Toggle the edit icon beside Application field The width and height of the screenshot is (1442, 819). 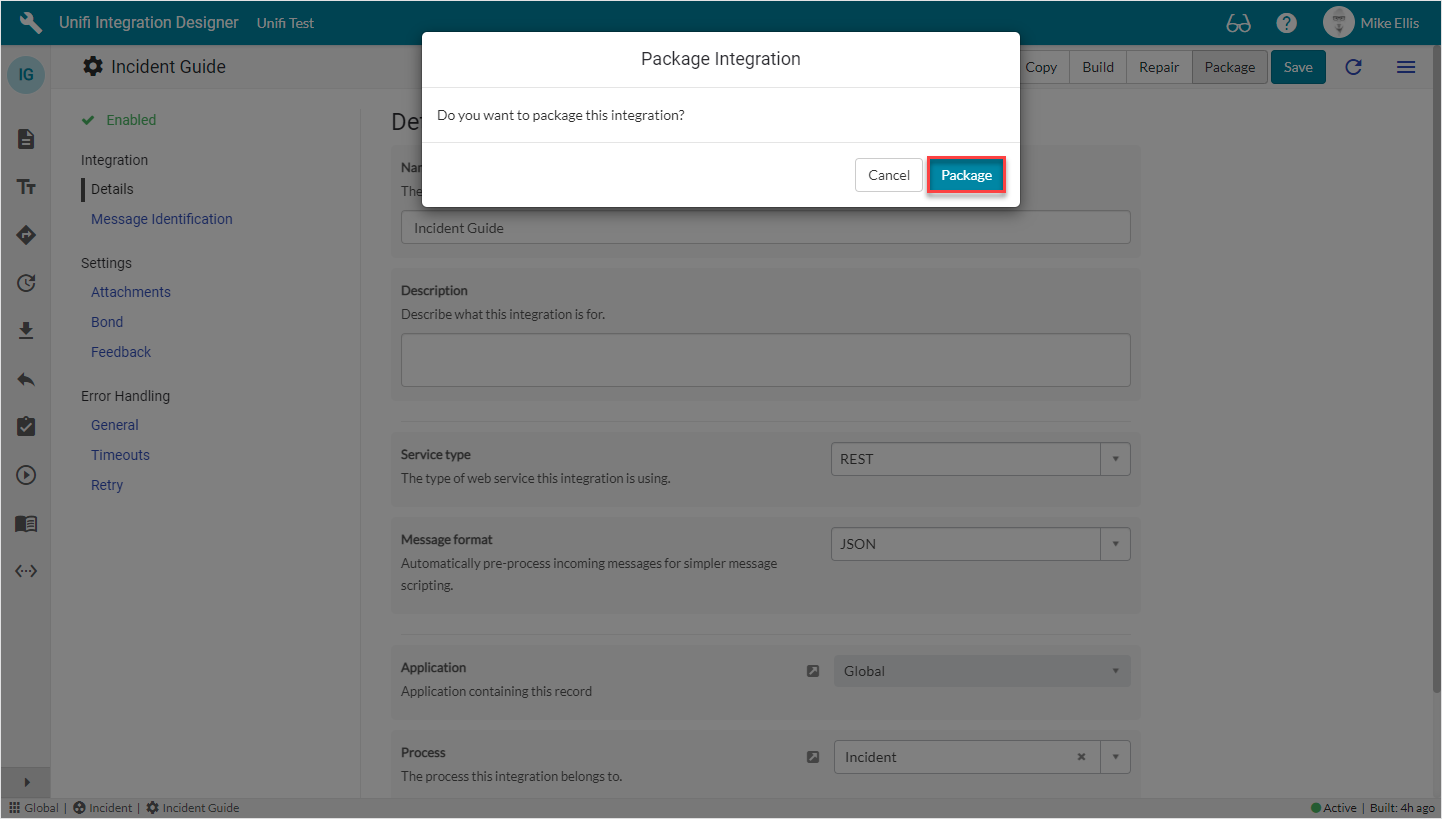coord(812,671)
